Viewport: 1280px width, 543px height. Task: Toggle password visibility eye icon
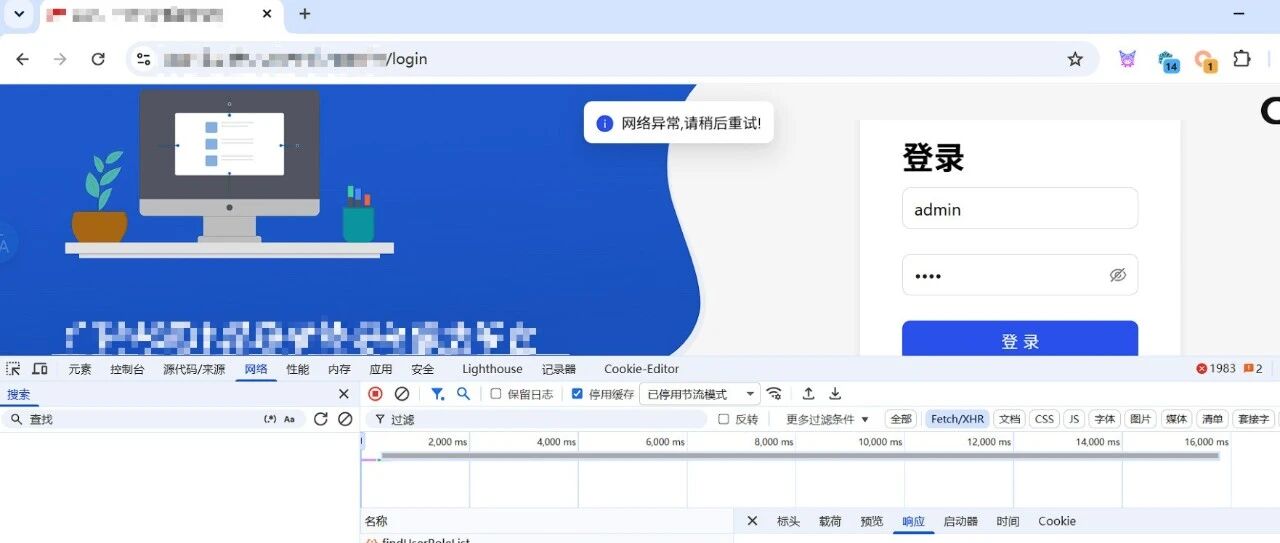point(1118,275)
